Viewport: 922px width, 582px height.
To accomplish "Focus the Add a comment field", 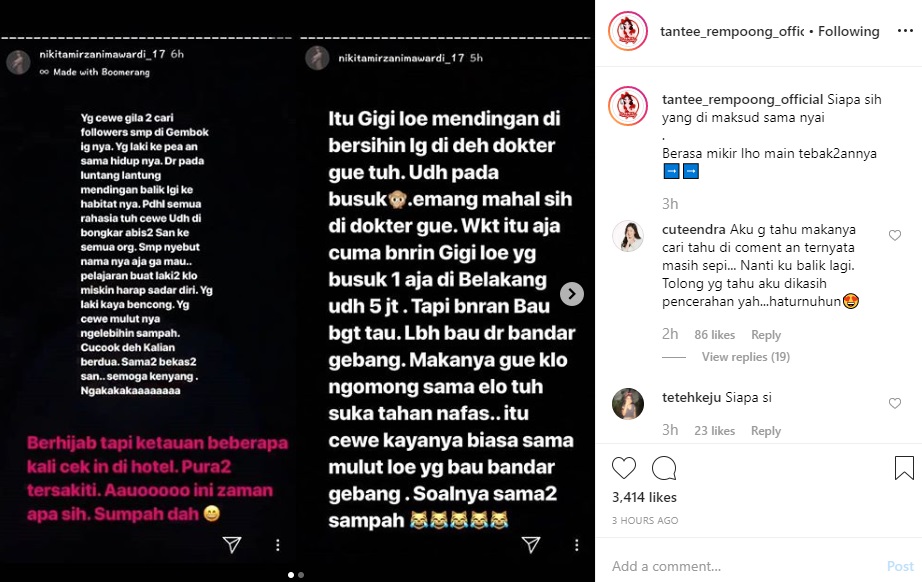I will (x=741, y=566).
